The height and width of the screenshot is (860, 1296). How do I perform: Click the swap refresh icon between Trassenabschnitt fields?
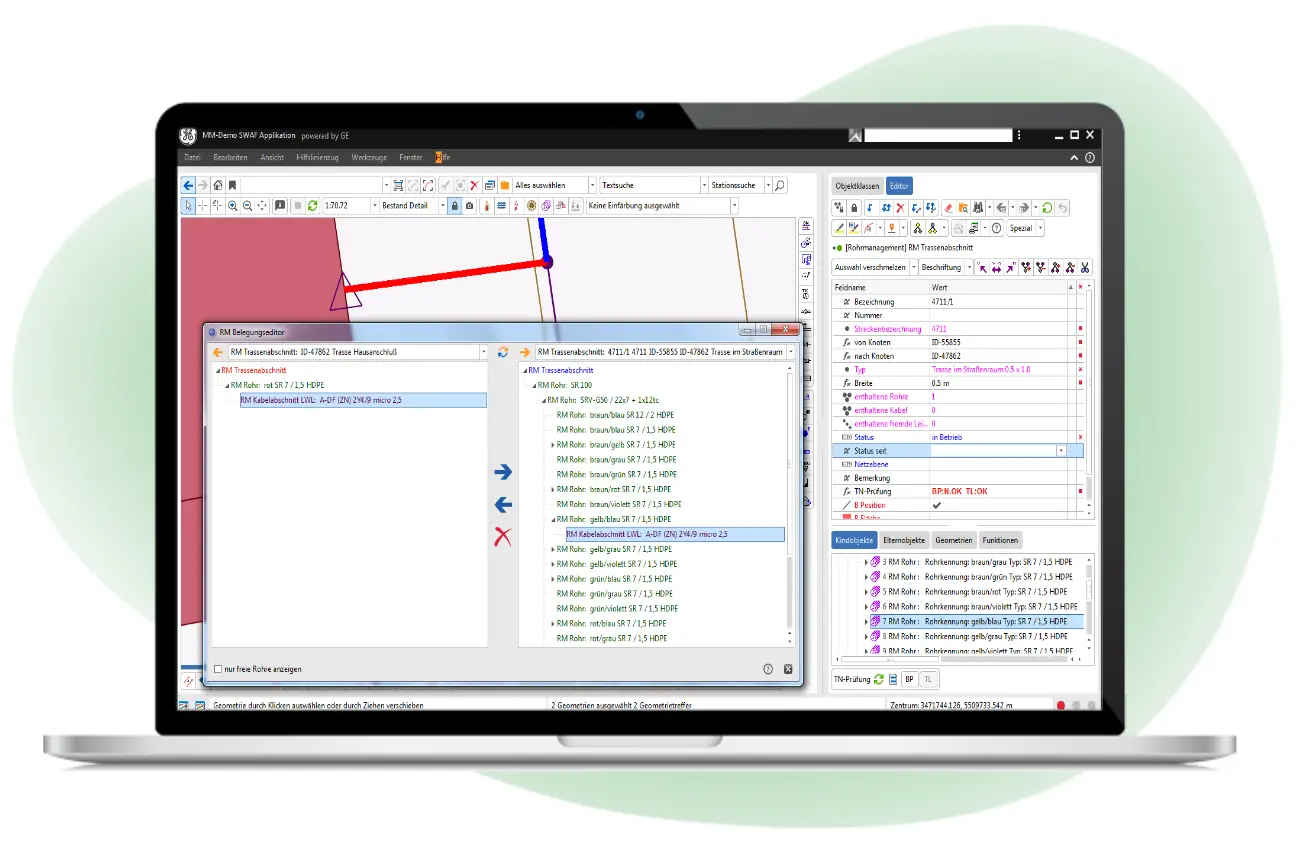[x=503, y=352]
